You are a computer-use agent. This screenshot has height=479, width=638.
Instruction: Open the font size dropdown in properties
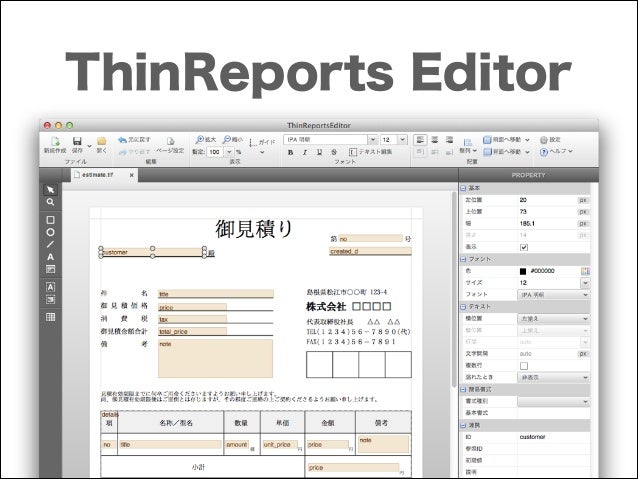[x=585, y=282]
